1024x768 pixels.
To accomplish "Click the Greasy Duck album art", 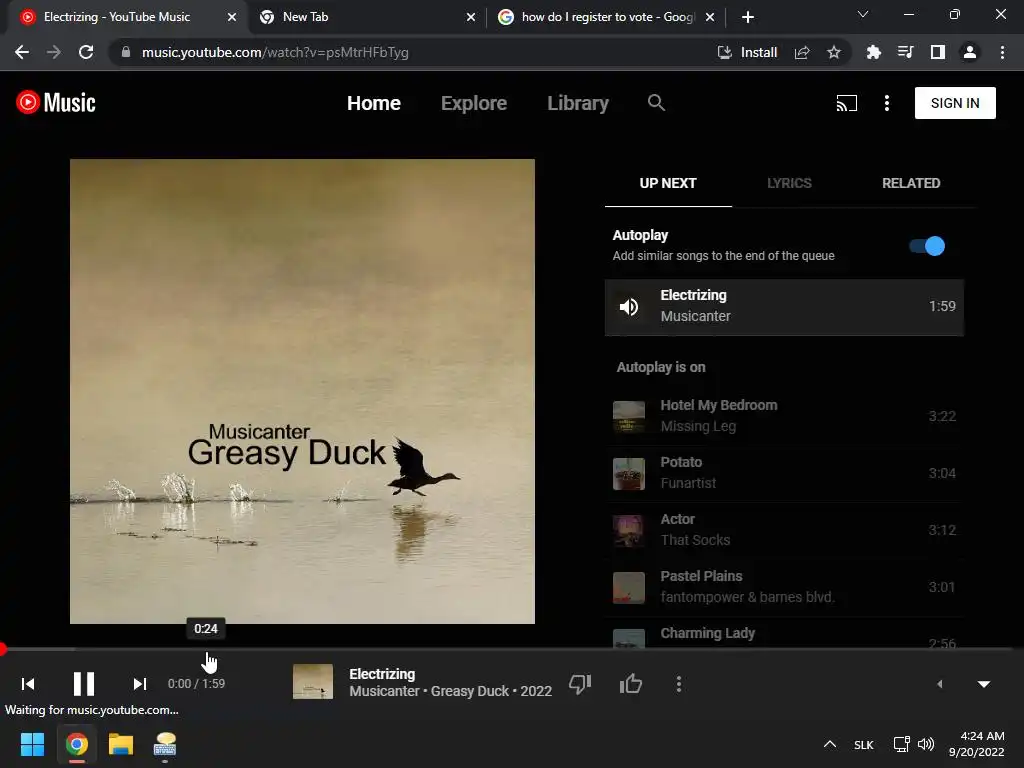I will pyautogui.click(x=302, y=391).
